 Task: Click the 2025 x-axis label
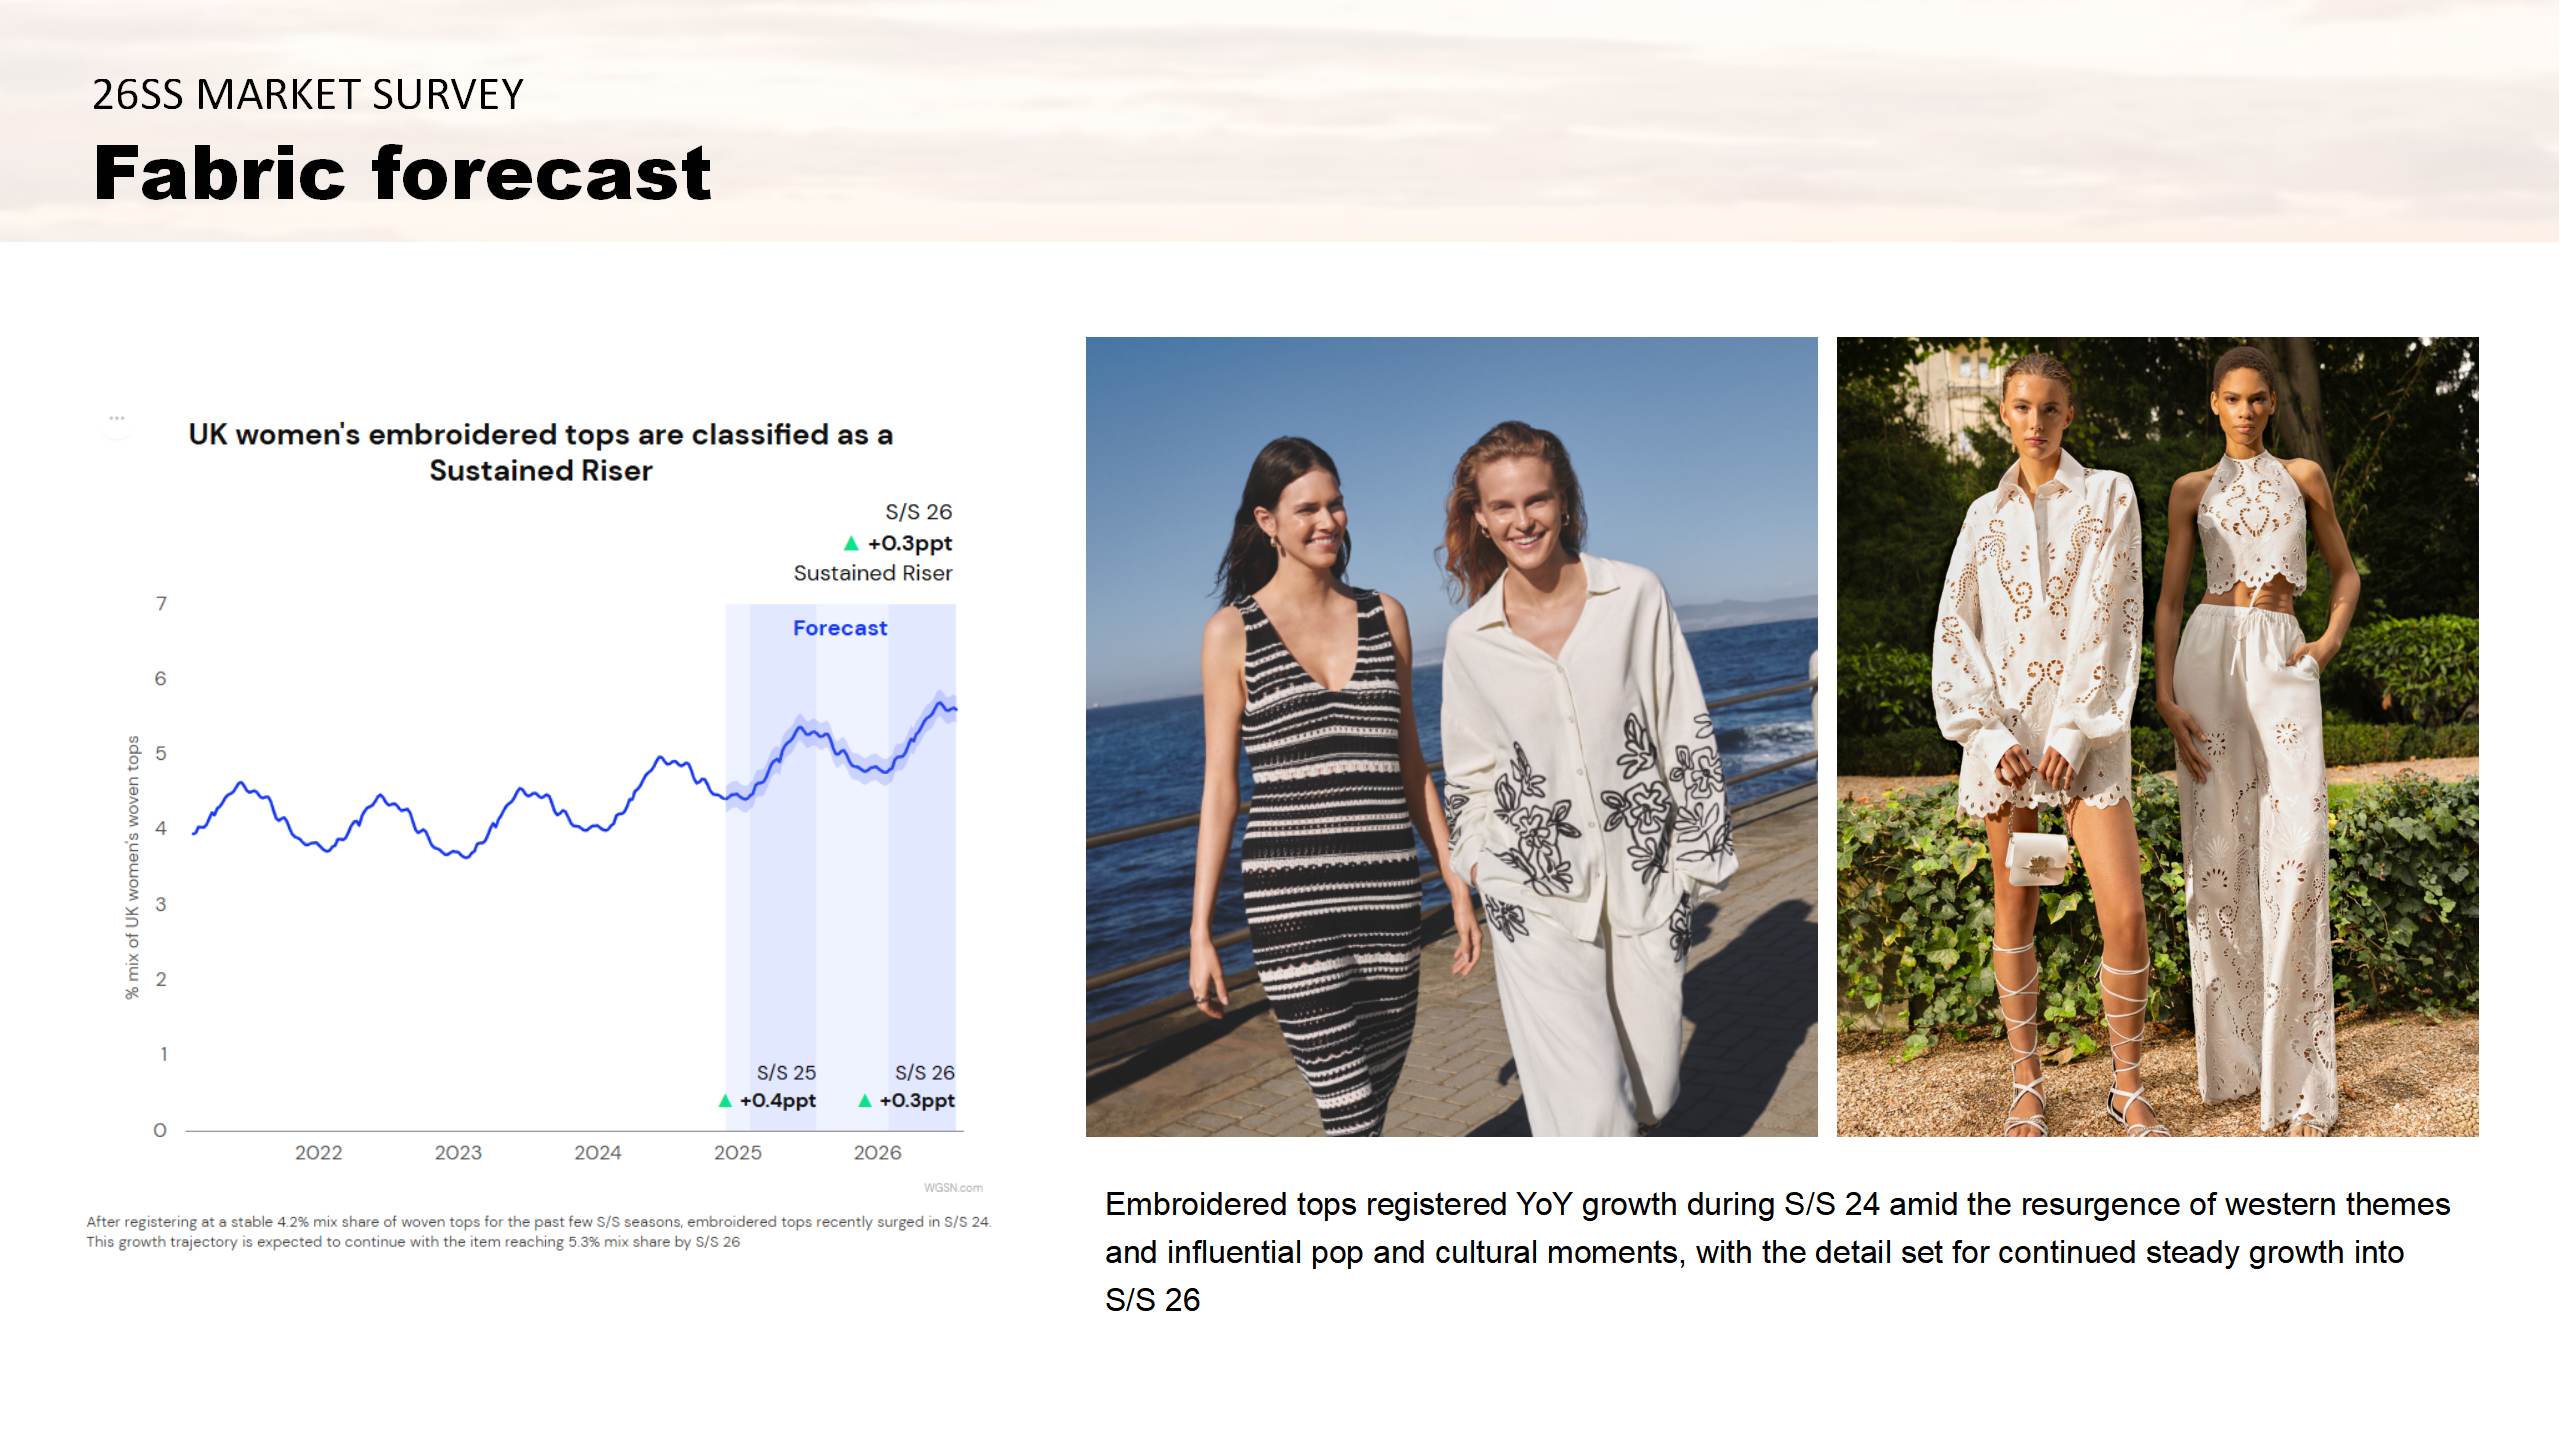point(737,1153)
